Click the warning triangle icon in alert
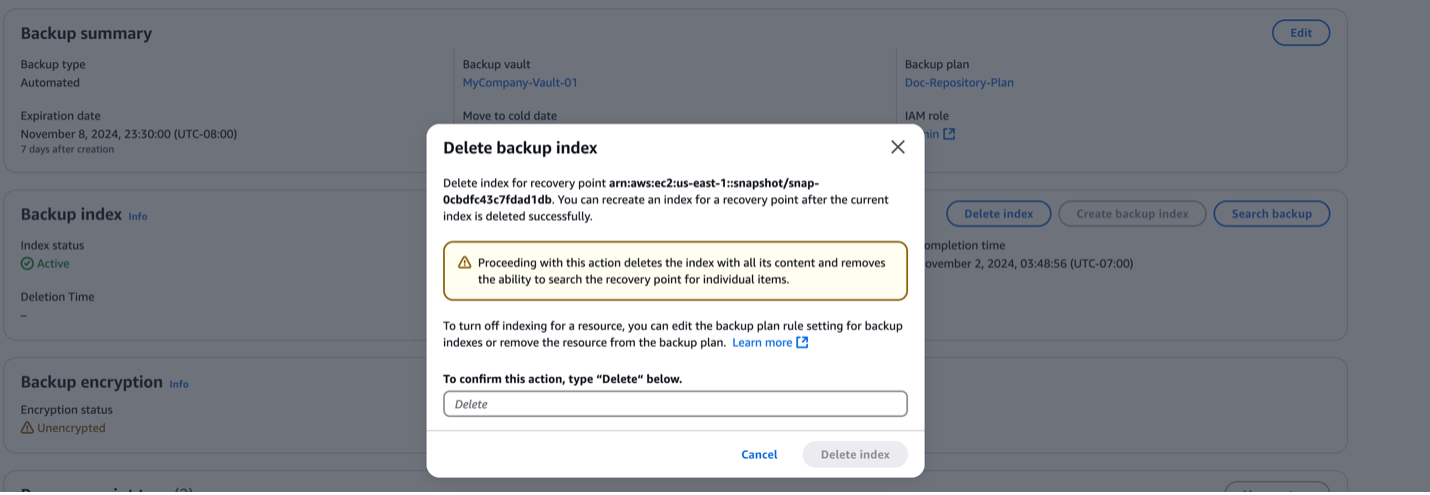The height and width of the screenshot is (495, 1430). (464, 262)
